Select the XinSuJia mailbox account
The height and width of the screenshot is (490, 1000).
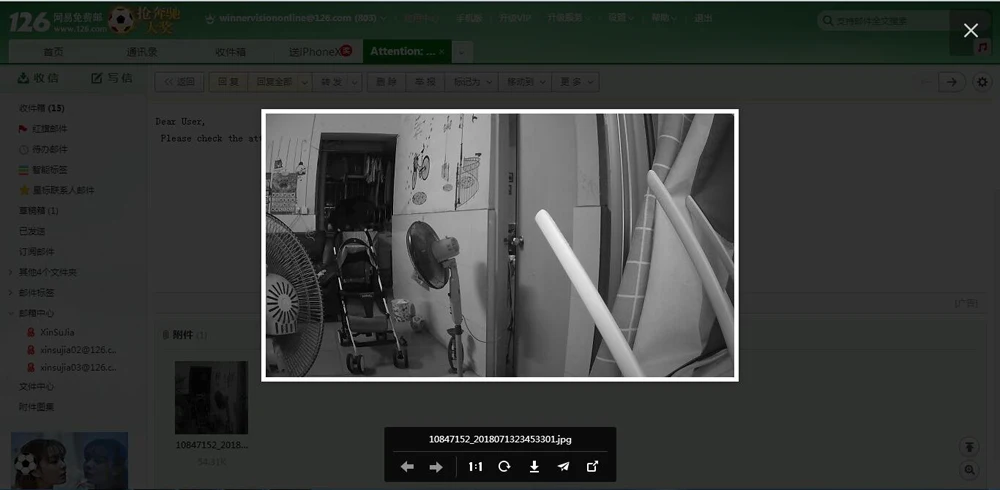point(57,332)
